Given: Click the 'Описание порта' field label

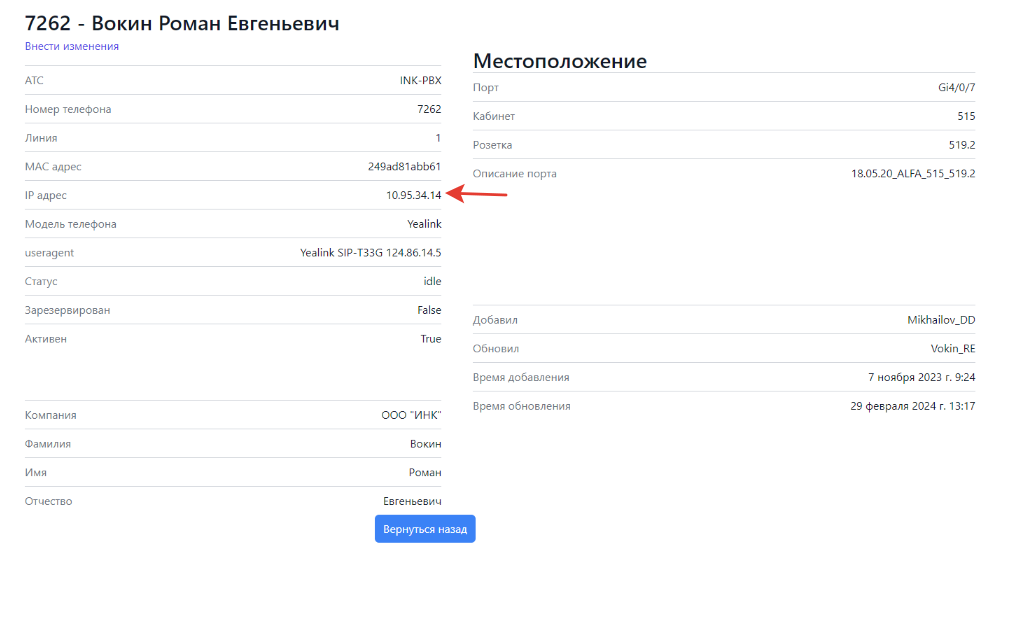Looking at the screenshot, I should point(515,173).
